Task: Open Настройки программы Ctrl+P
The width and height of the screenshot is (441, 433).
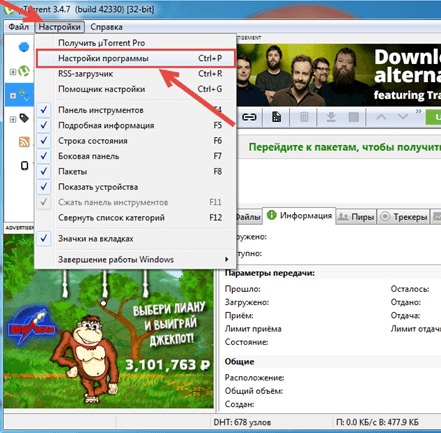Action: [135, 58]
